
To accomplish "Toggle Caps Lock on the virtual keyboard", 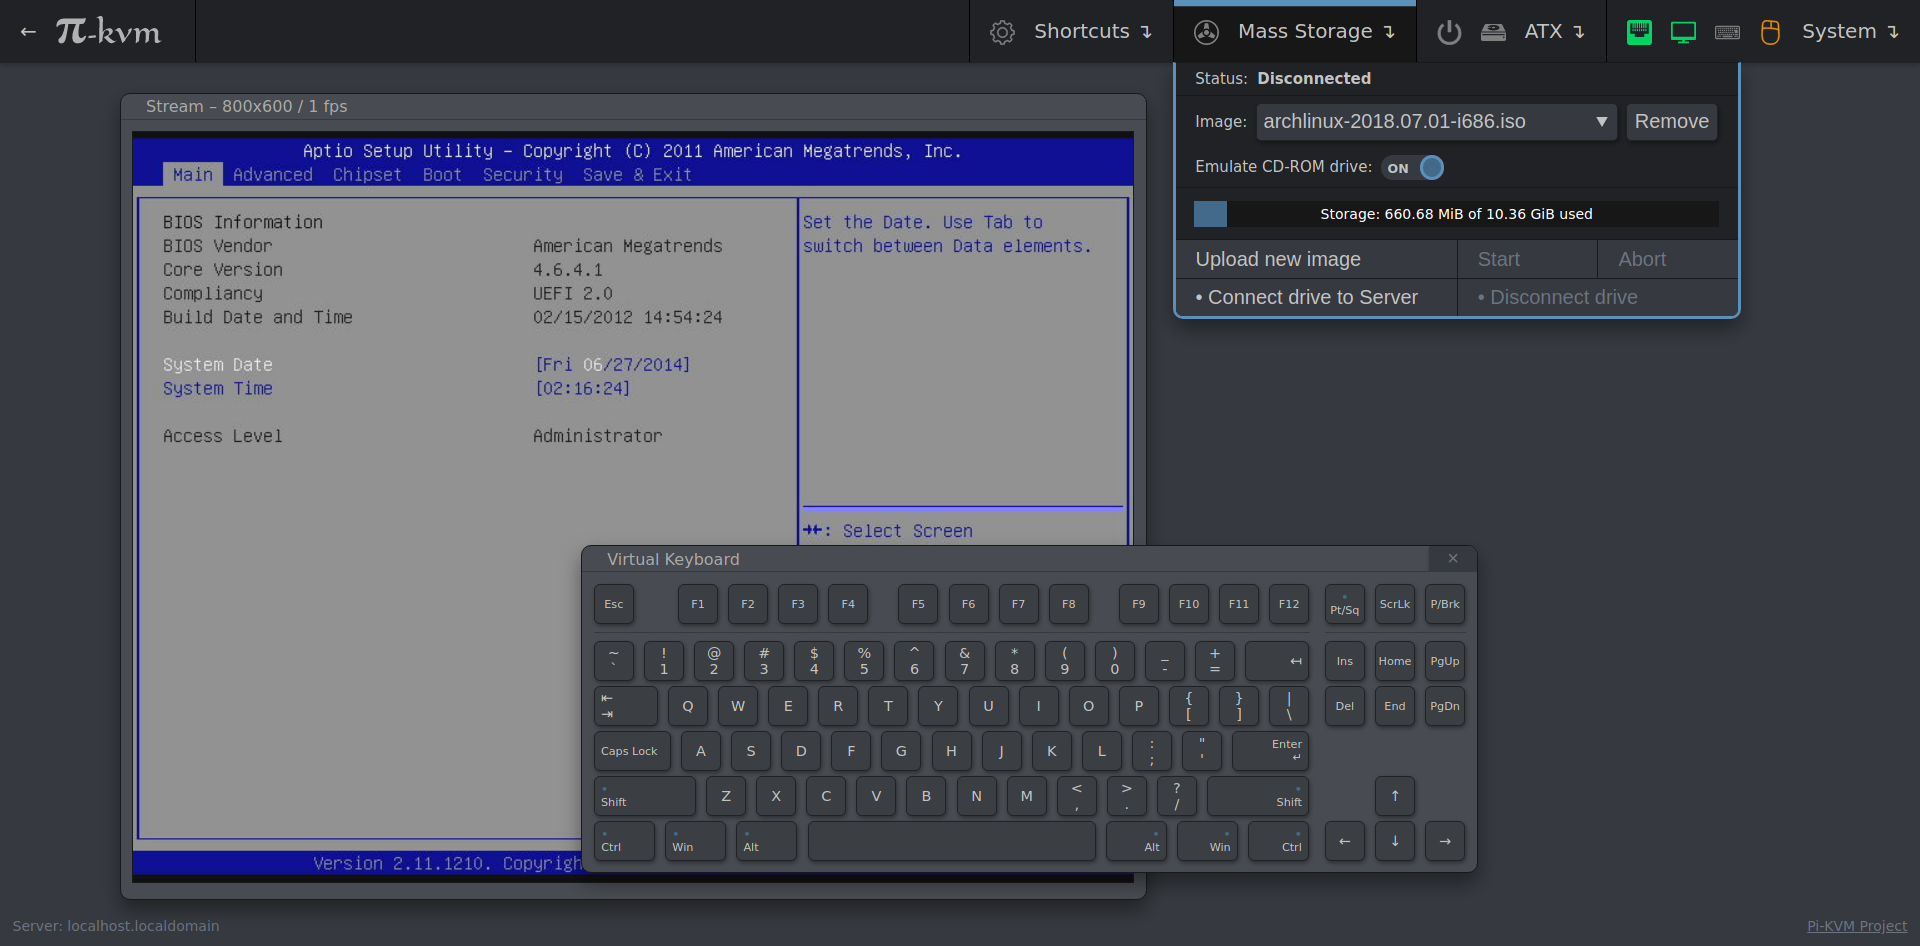I will pyautogui.click(x=630, y=751).
